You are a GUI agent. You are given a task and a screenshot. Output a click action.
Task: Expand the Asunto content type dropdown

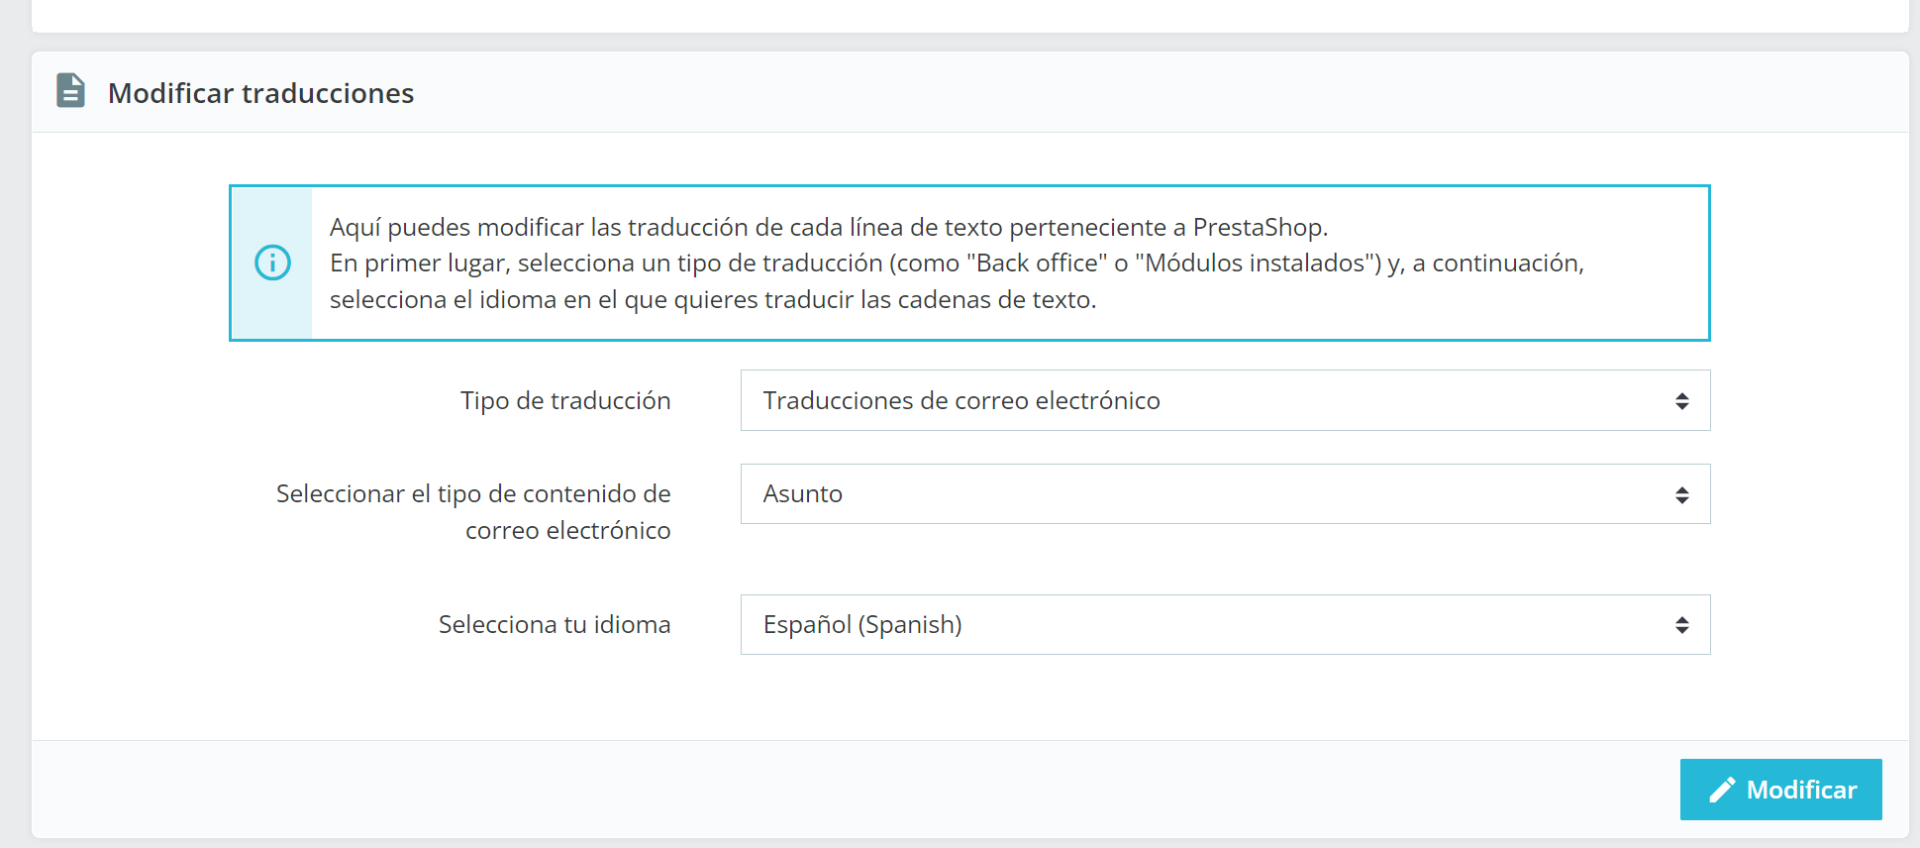coord(1224,494)
